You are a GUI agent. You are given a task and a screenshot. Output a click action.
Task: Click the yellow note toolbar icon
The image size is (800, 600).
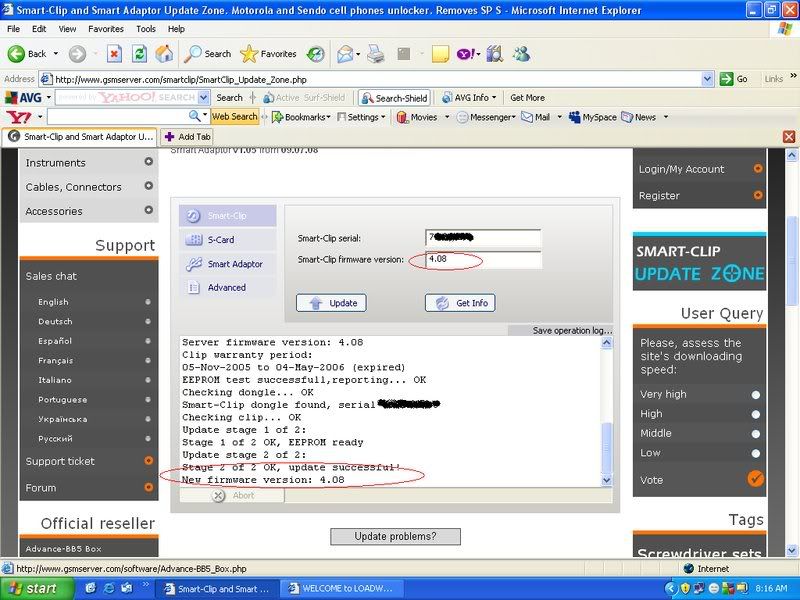[x=440, y=54]
